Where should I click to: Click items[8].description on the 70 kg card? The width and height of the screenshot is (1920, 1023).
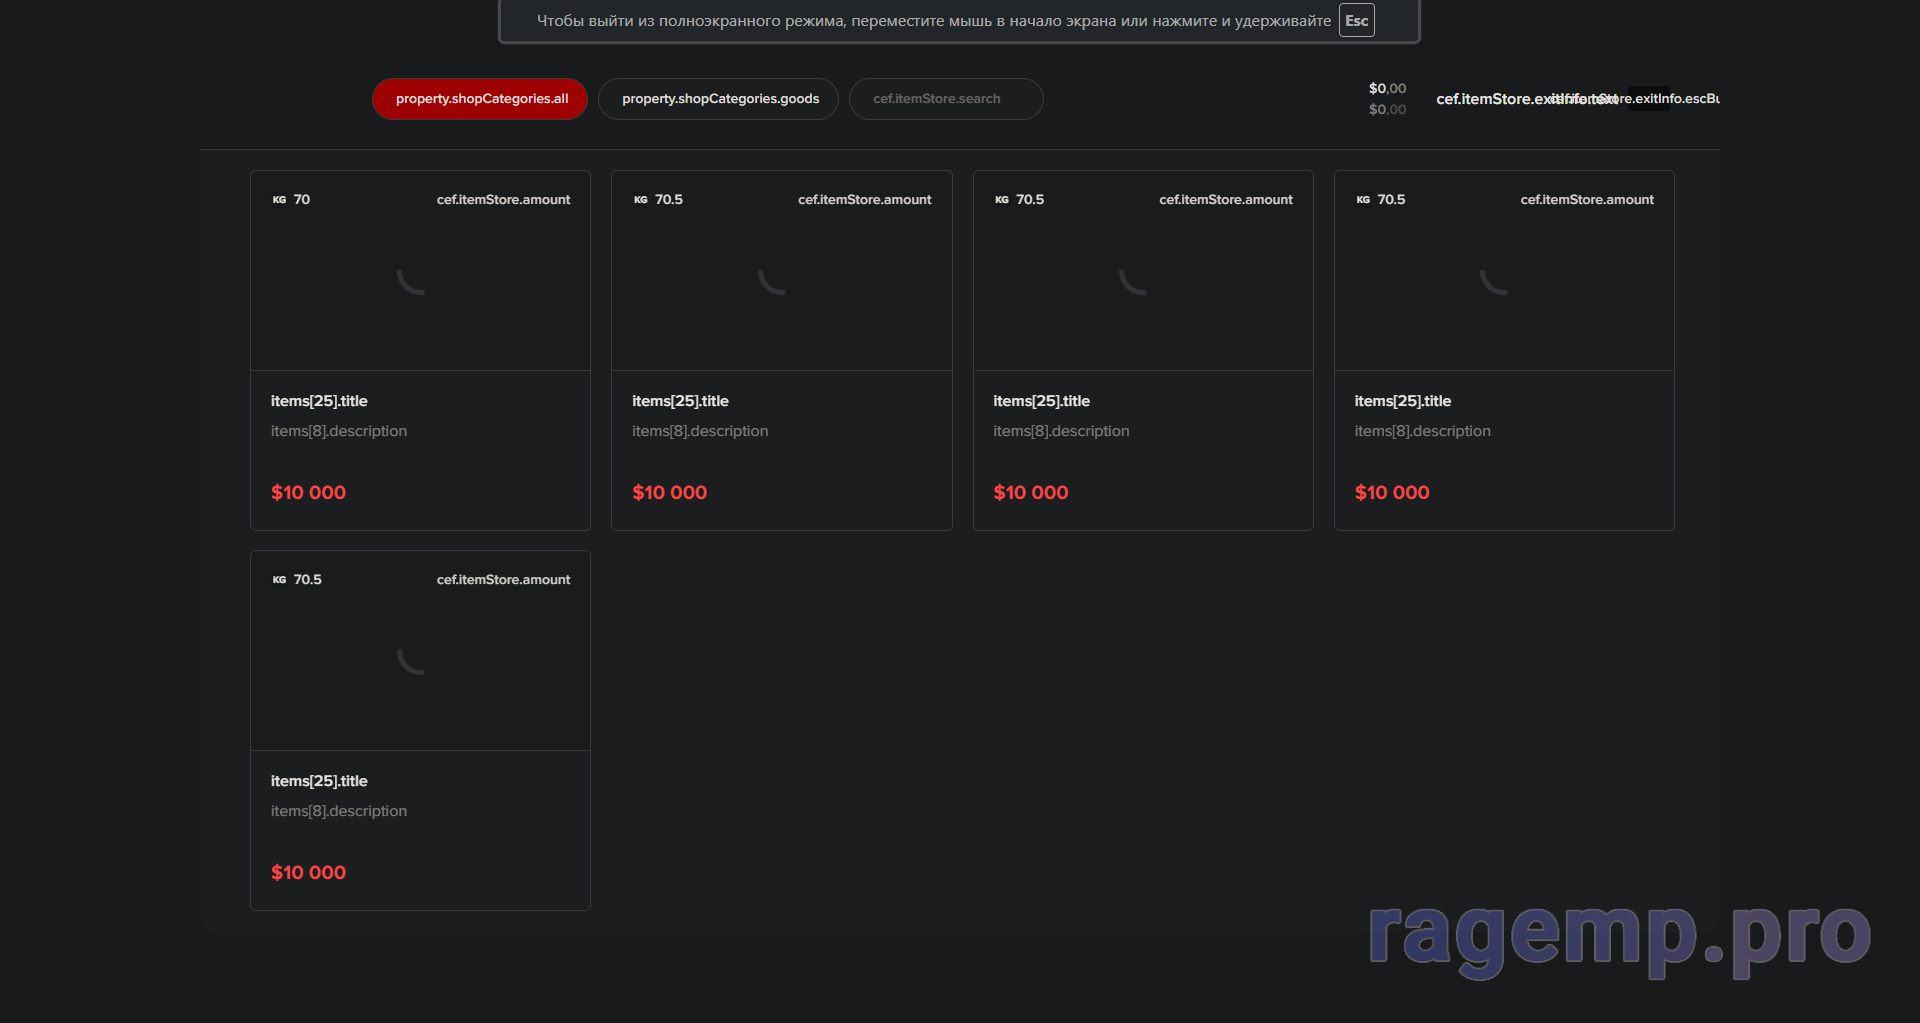coord(338,431)
